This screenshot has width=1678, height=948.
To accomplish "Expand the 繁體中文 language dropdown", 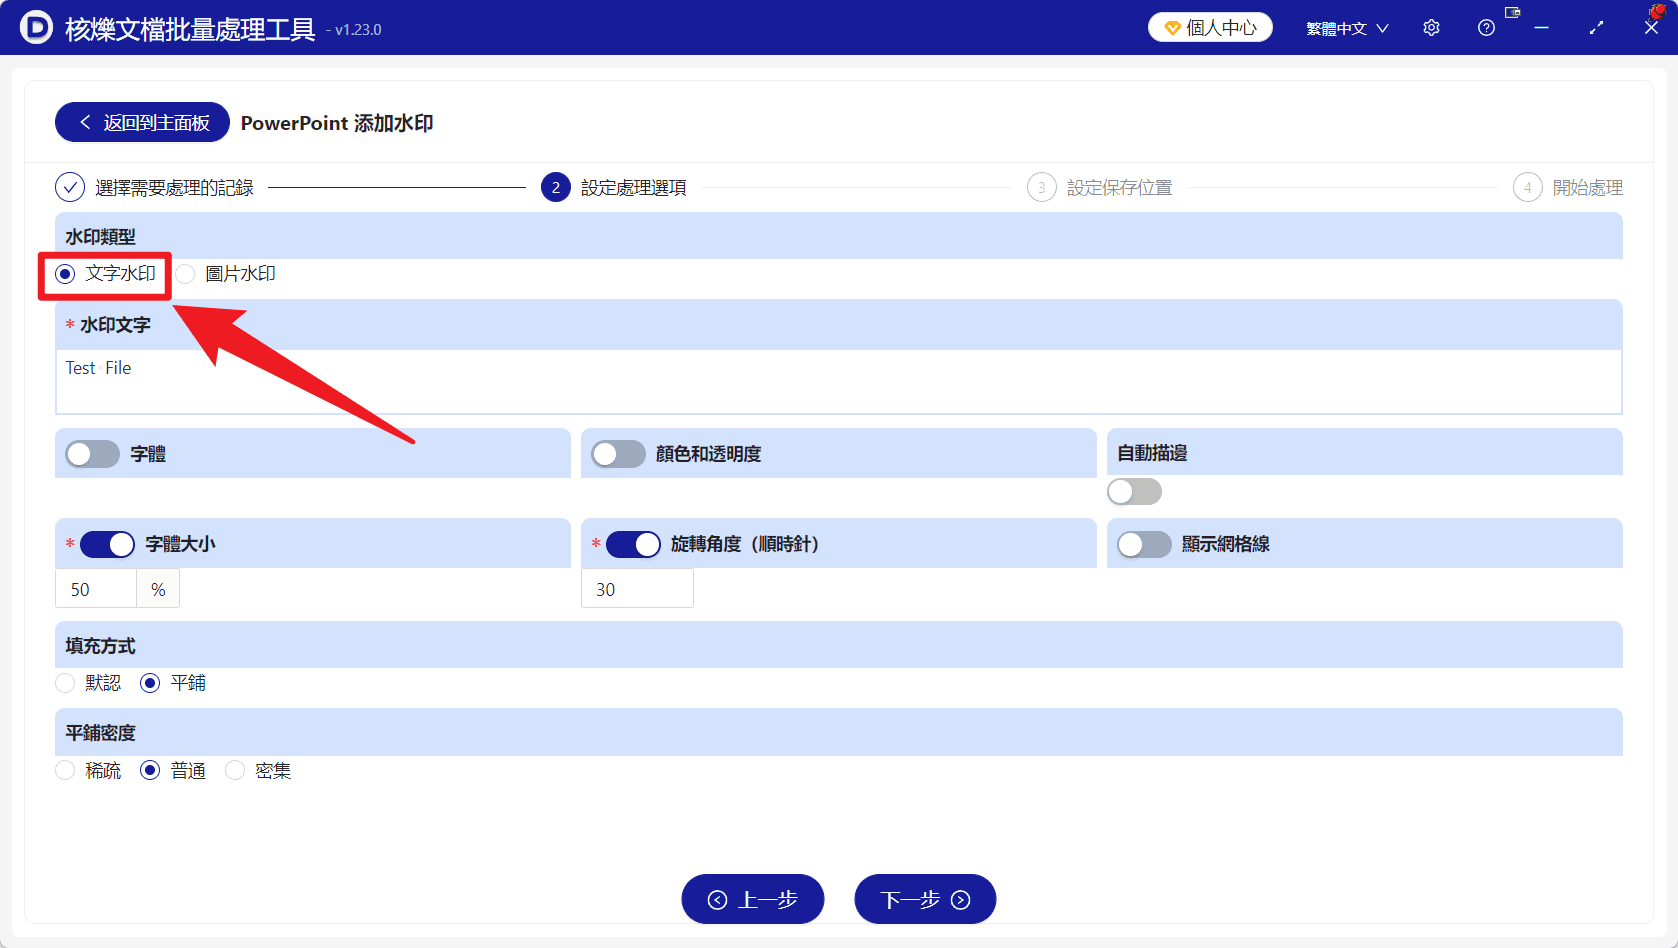I will tap(1347, 28).
